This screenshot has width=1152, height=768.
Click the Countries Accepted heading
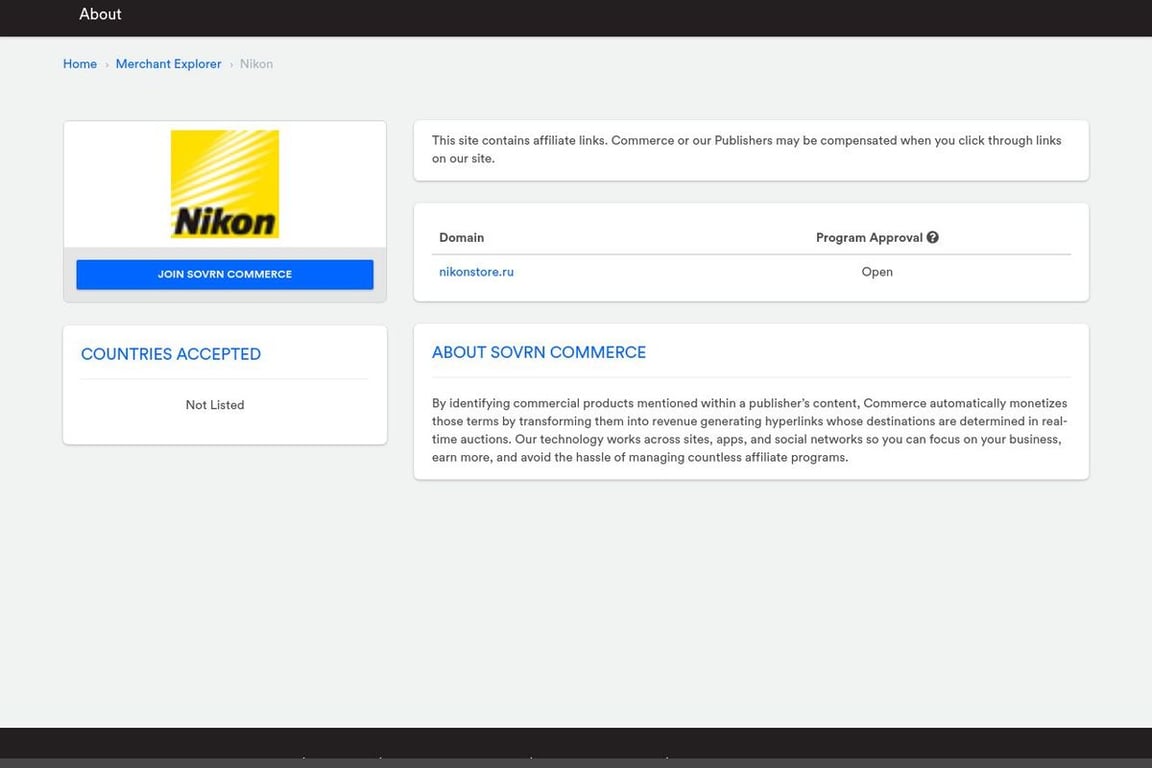(170, 354)
